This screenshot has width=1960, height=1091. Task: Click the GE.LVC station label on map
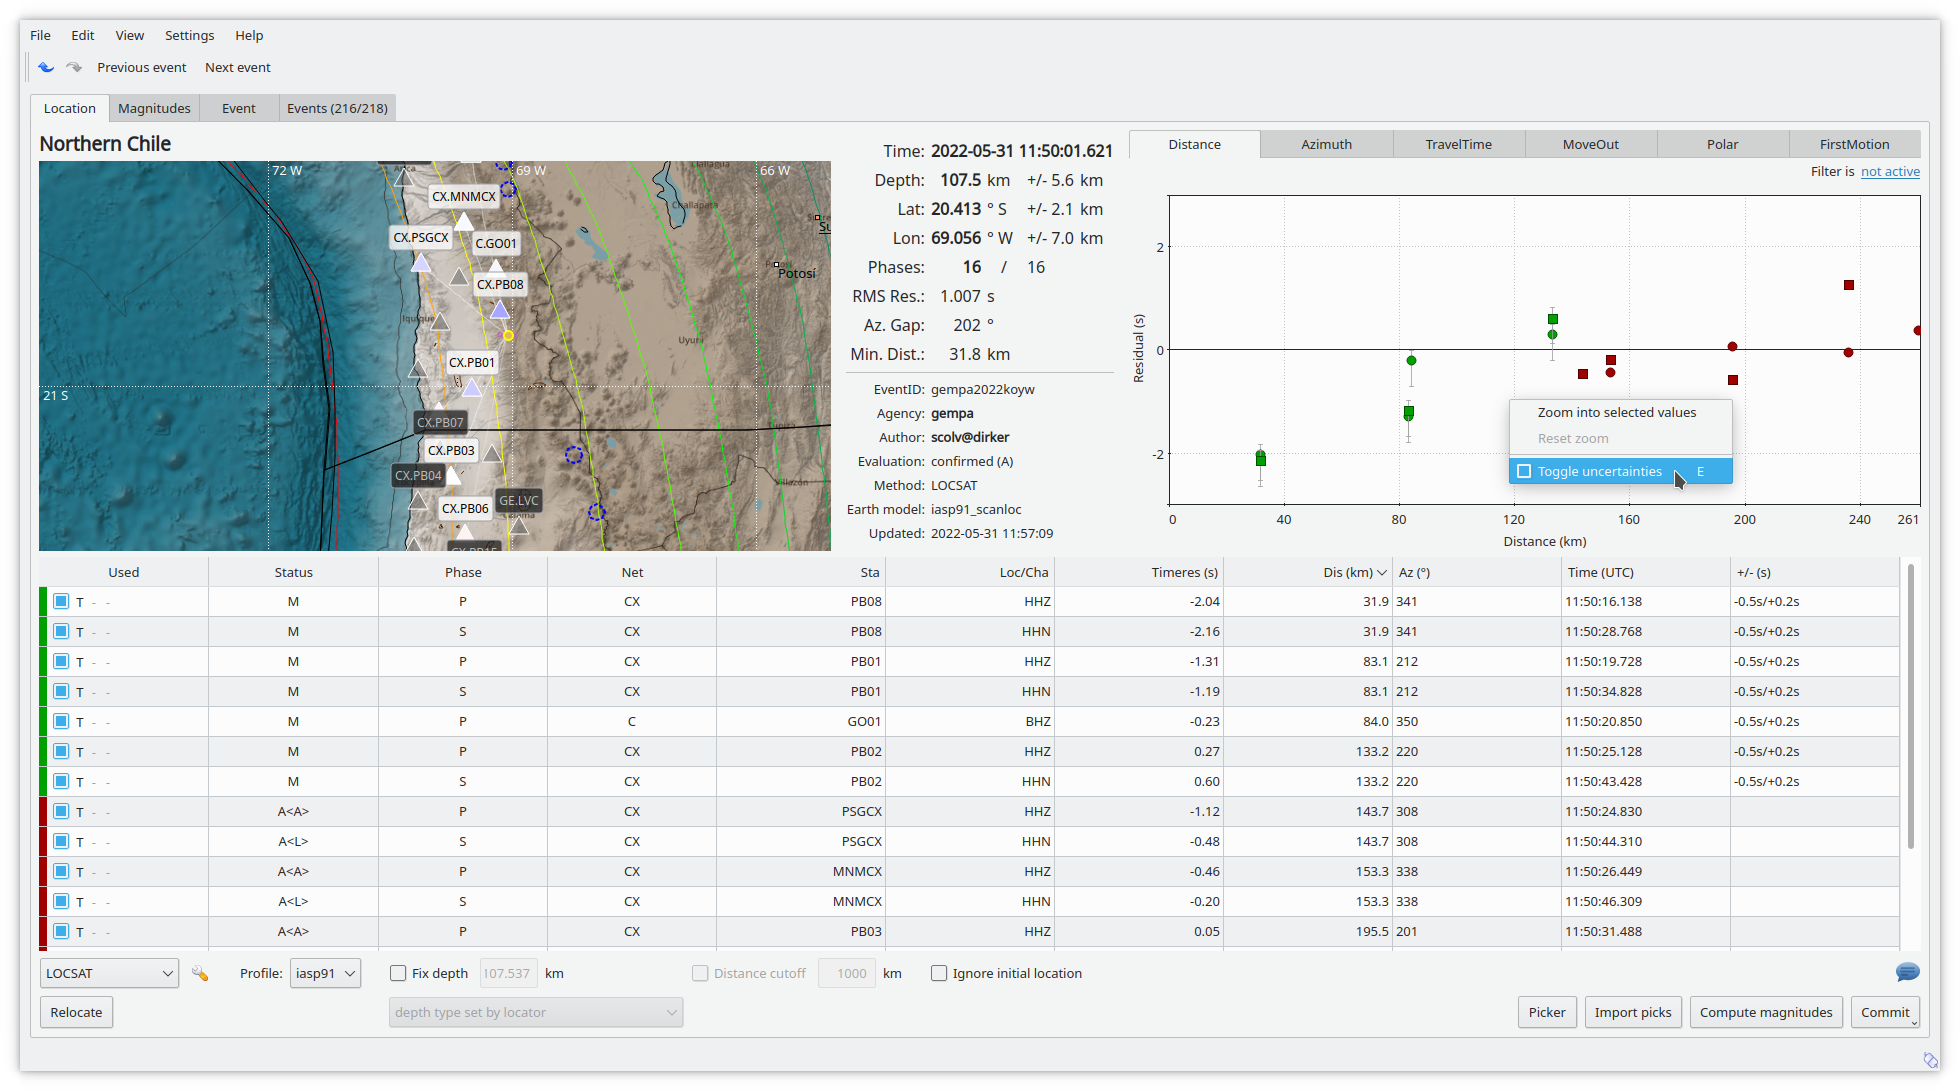[519, 500]
